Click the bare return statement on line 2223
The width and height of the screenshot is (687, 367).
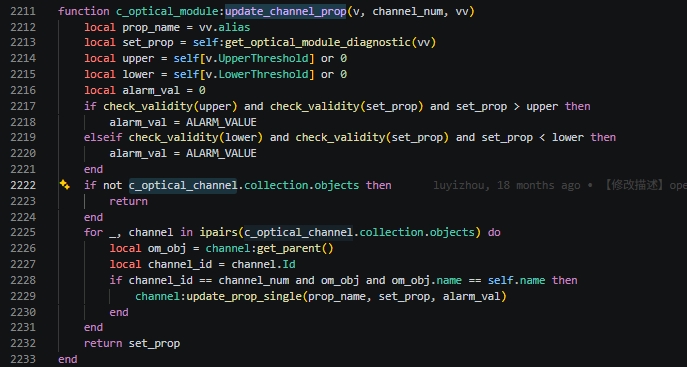[x=128, y=201]
